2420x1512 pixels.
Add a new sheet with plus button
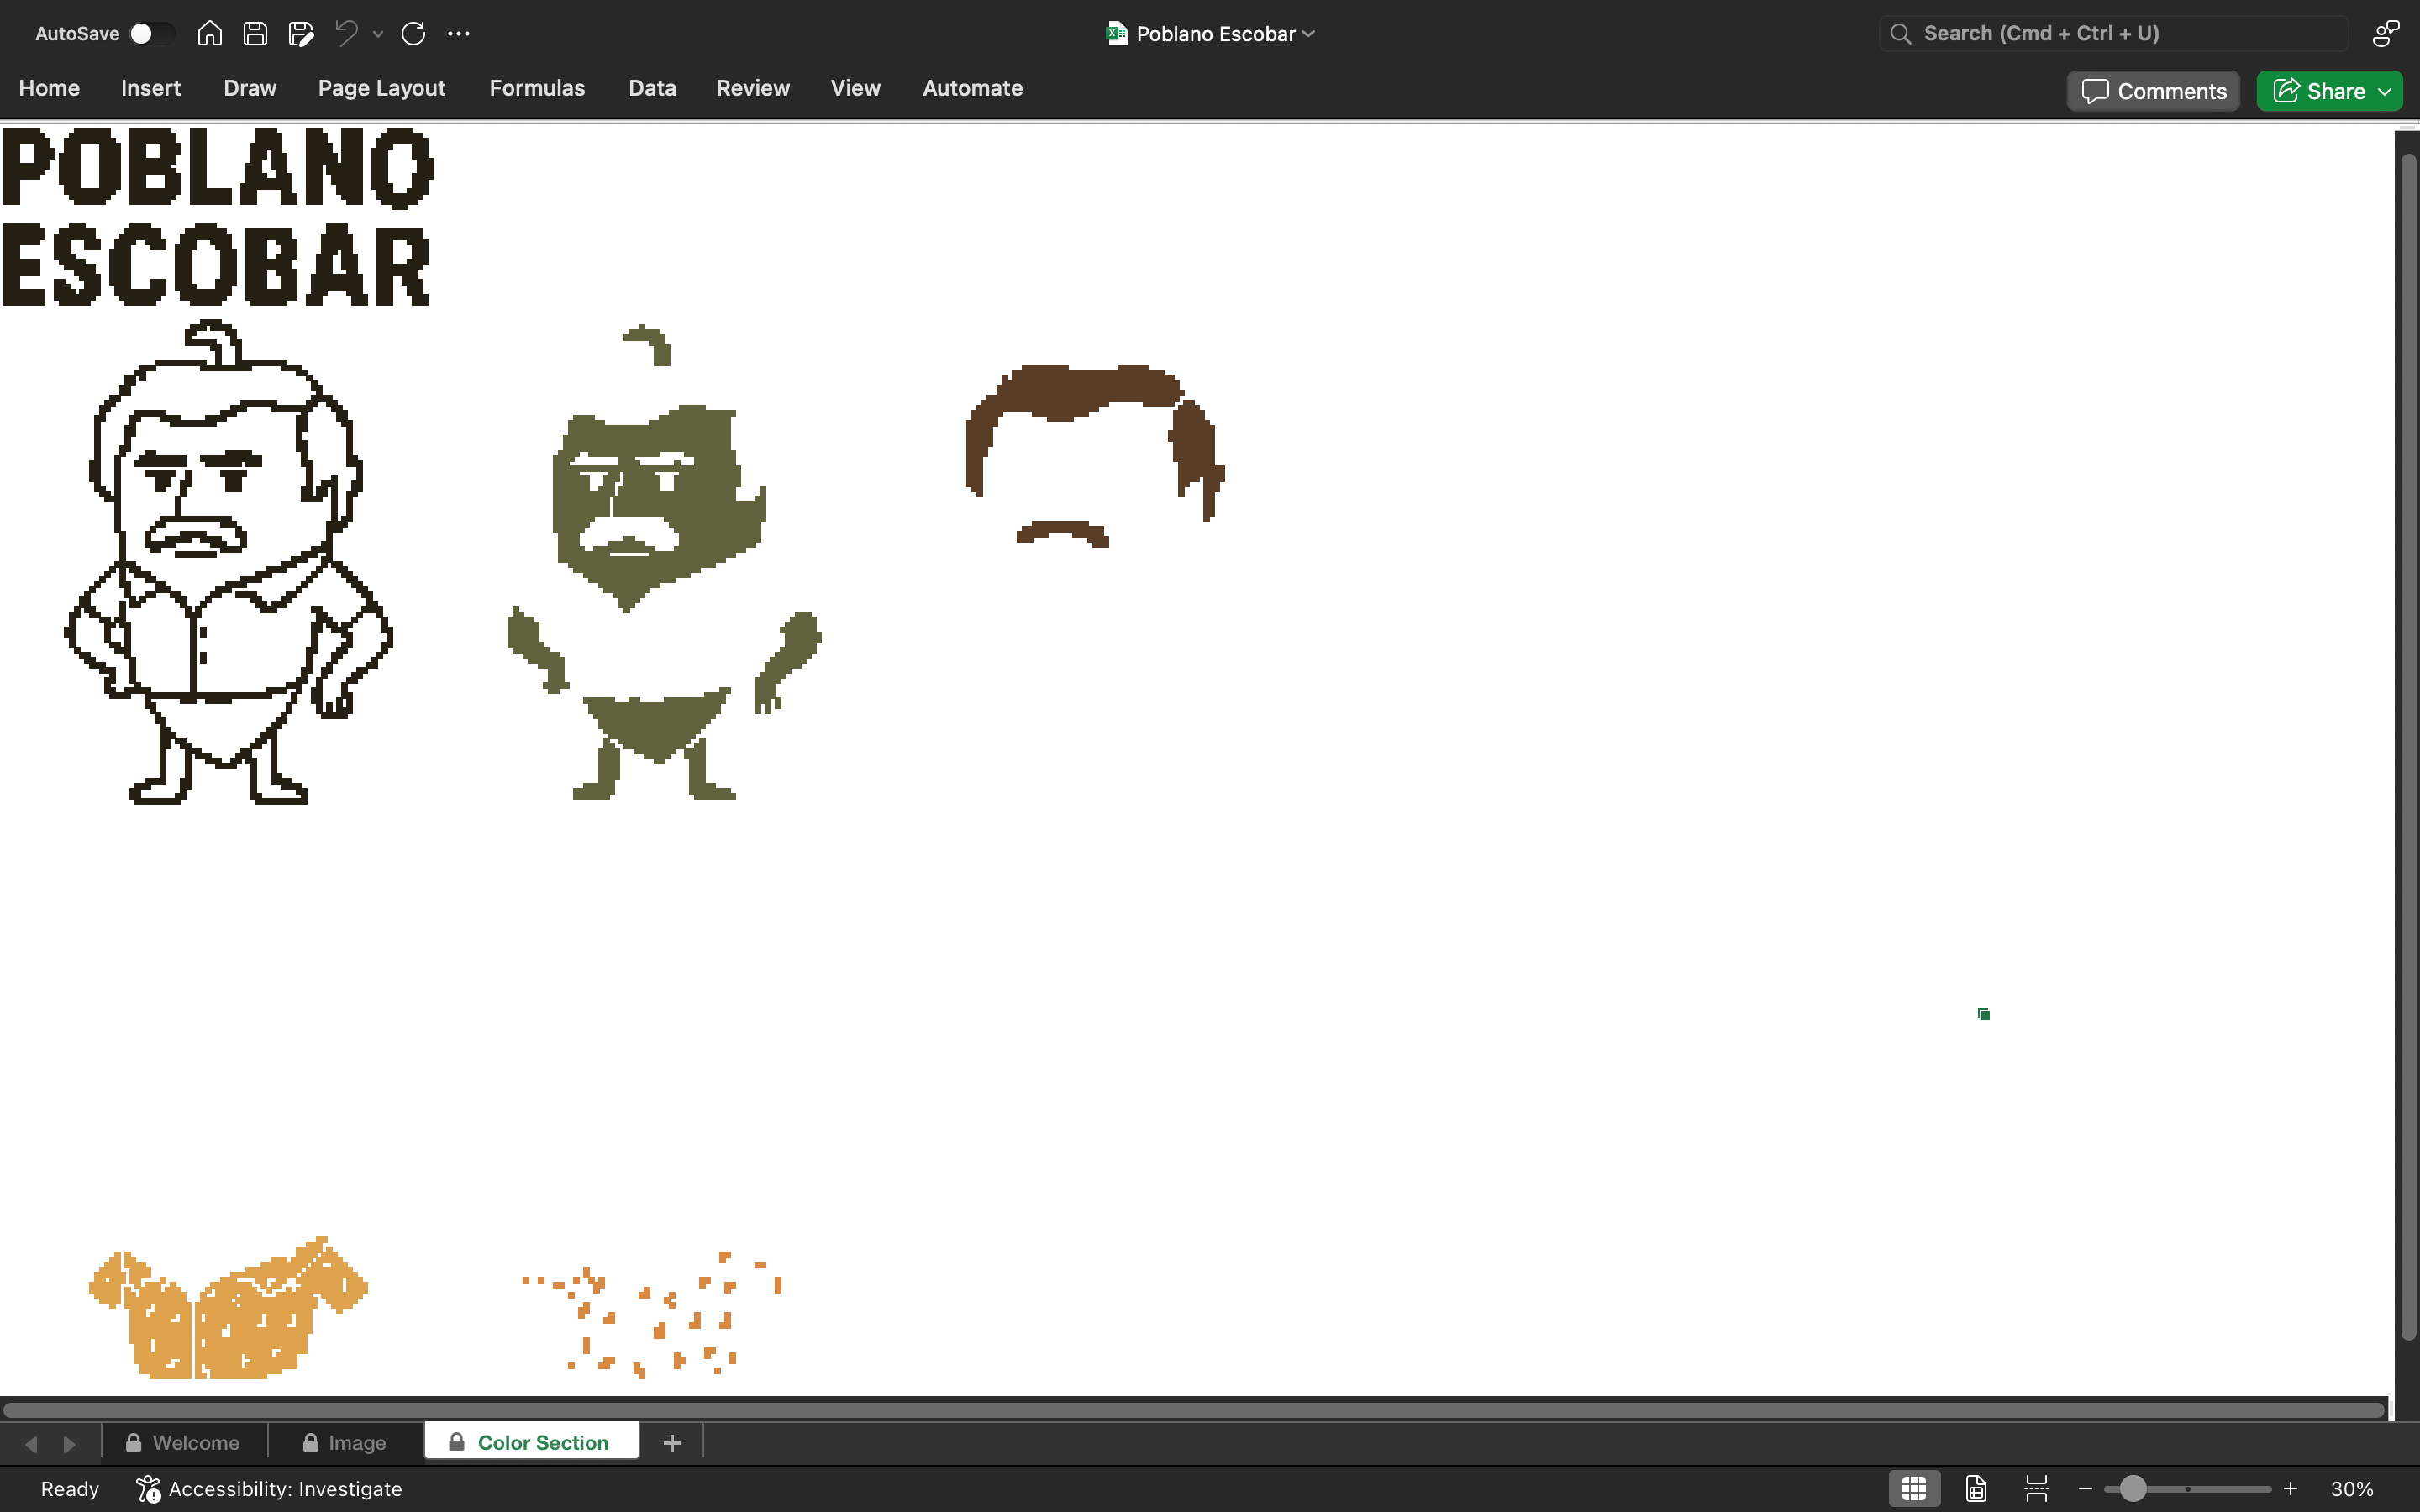pyautogui.click(x=672, y=1442)
